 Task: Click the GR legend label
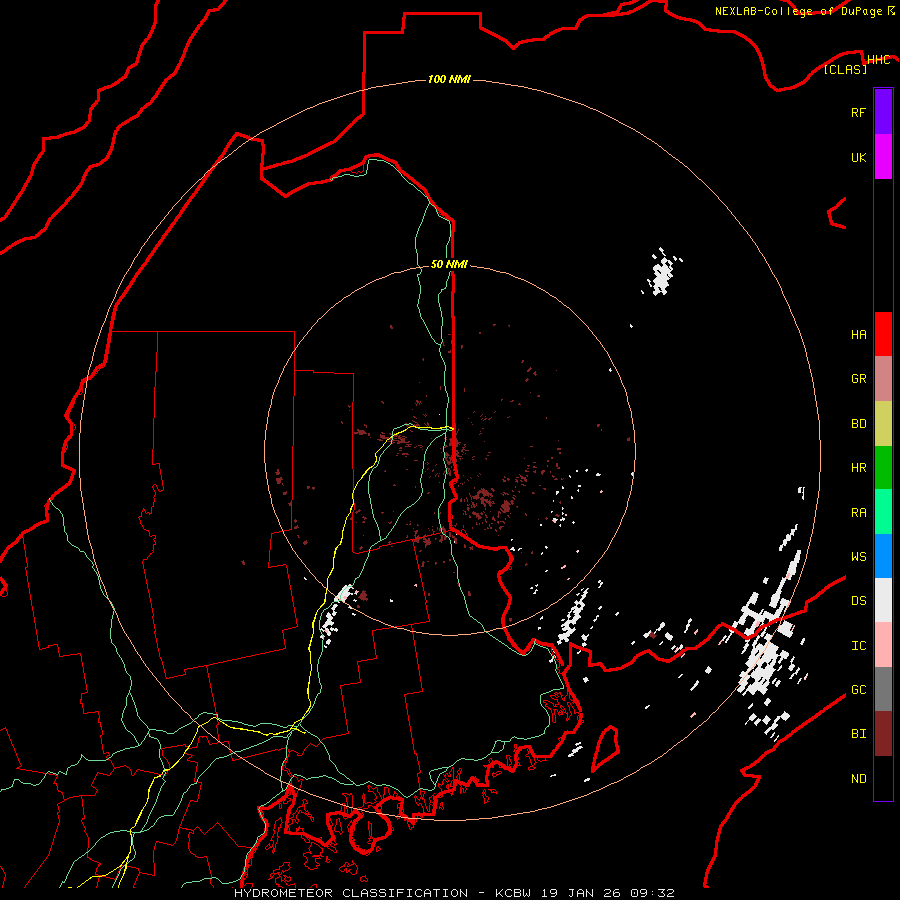[x=858, y=379]
